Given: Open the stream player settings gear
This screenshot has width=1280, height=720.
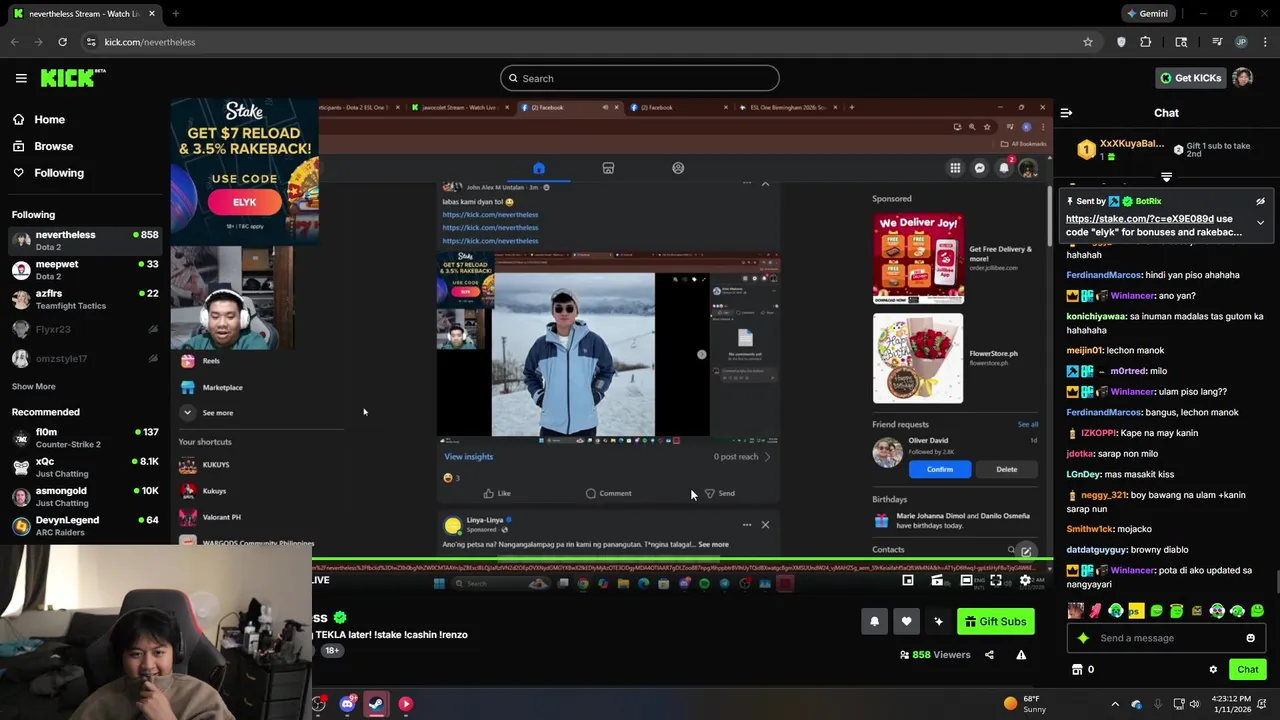Looking at the screenshot, I should click(x=1025, y=580).
